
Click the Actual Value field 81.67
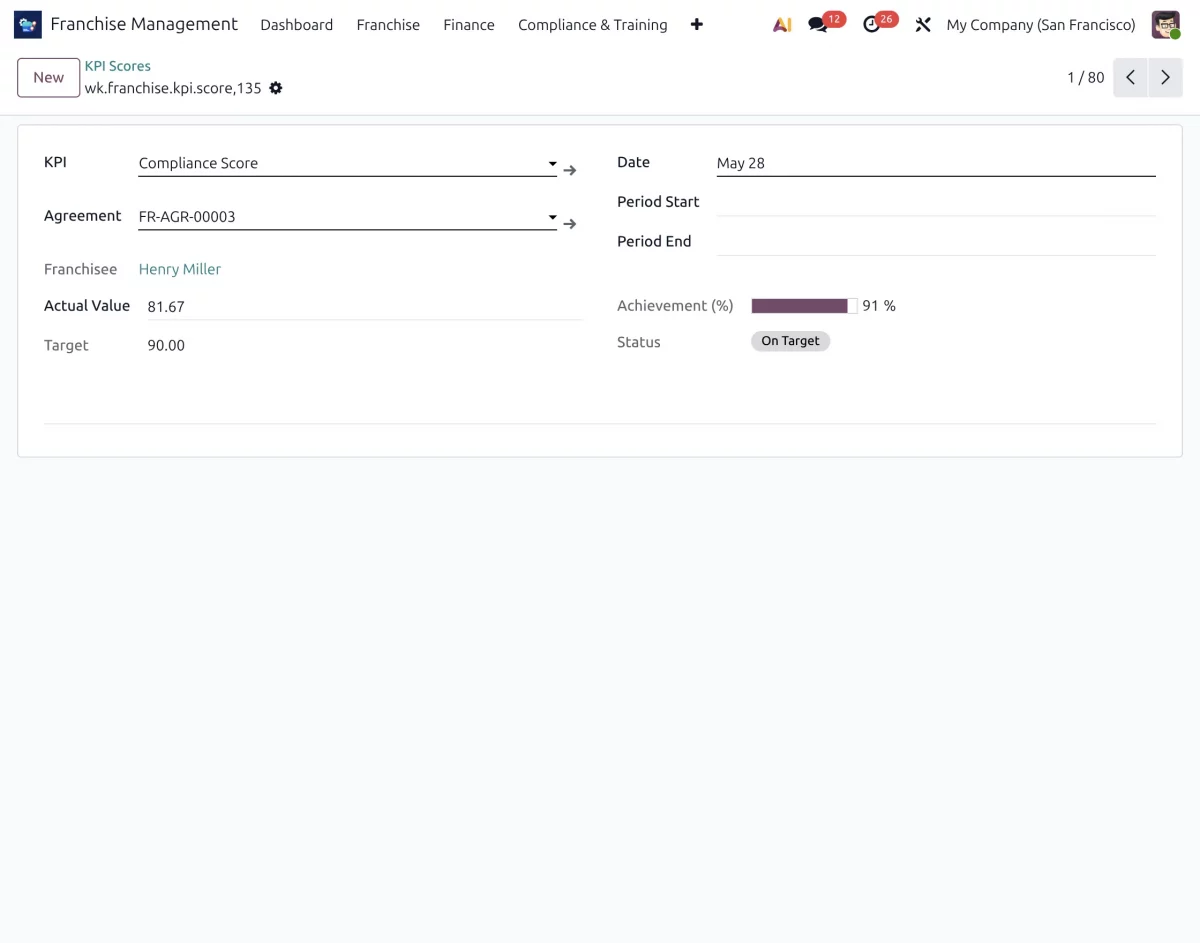[364, 307]
